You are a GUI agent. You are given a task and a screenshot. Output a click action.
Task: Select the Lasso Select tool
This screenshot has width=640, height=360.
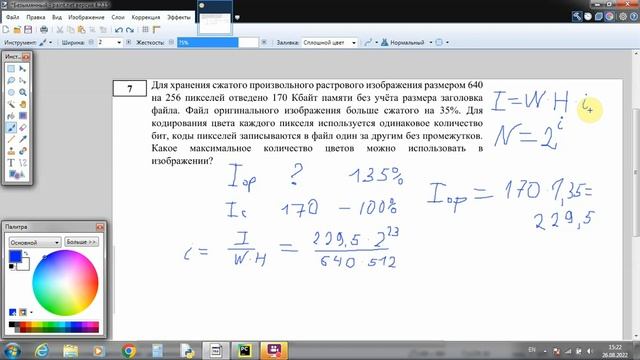point(11,80)
